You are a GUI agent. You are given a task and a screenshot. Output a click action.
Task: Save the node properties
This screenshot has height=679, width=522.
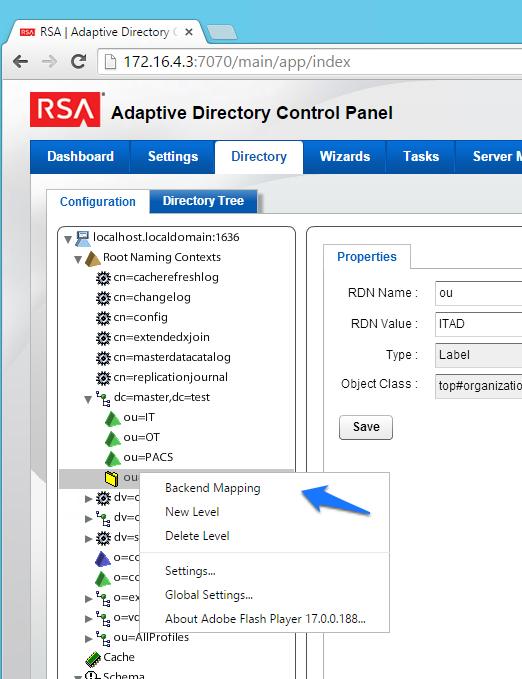tap(366, 427)
